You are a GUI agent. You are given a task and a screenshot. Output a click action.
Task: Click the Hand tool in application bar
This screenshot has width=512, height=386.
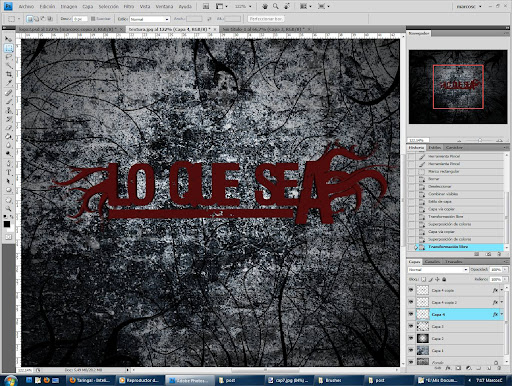click(265, 6)
